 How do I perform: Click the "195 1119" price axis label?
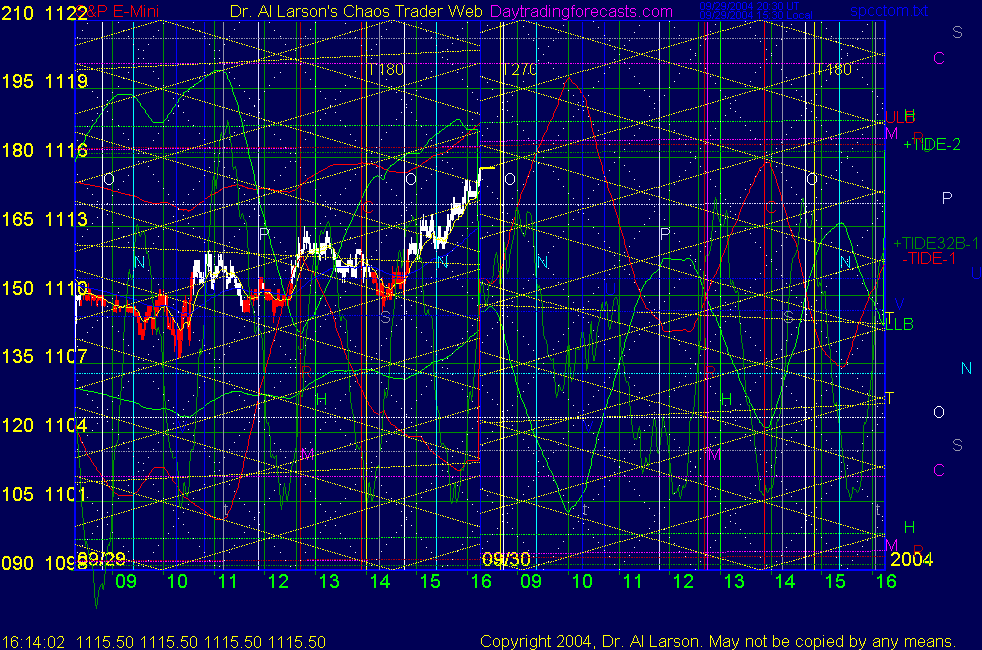[x=44, y=81]
